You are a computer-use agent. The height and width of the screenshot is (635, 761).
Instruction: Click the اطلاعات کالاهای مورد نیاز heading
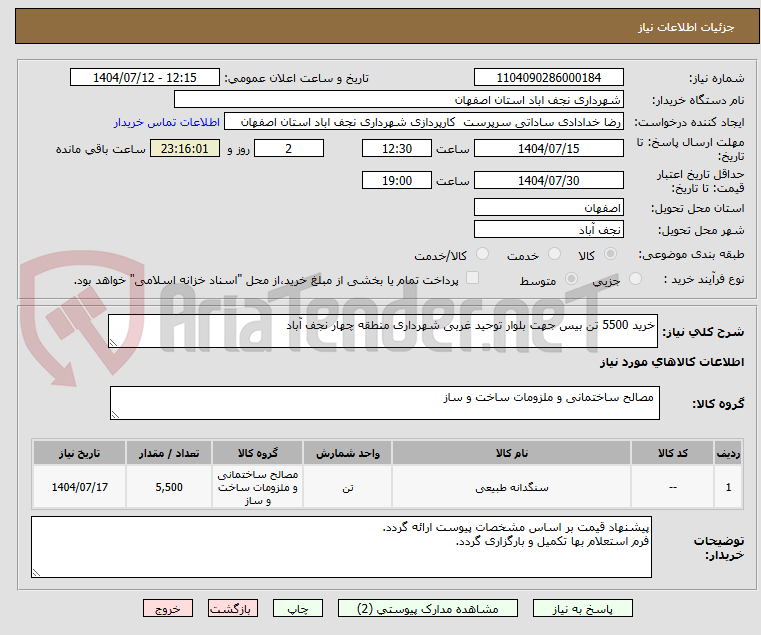[x=672, y=362]
